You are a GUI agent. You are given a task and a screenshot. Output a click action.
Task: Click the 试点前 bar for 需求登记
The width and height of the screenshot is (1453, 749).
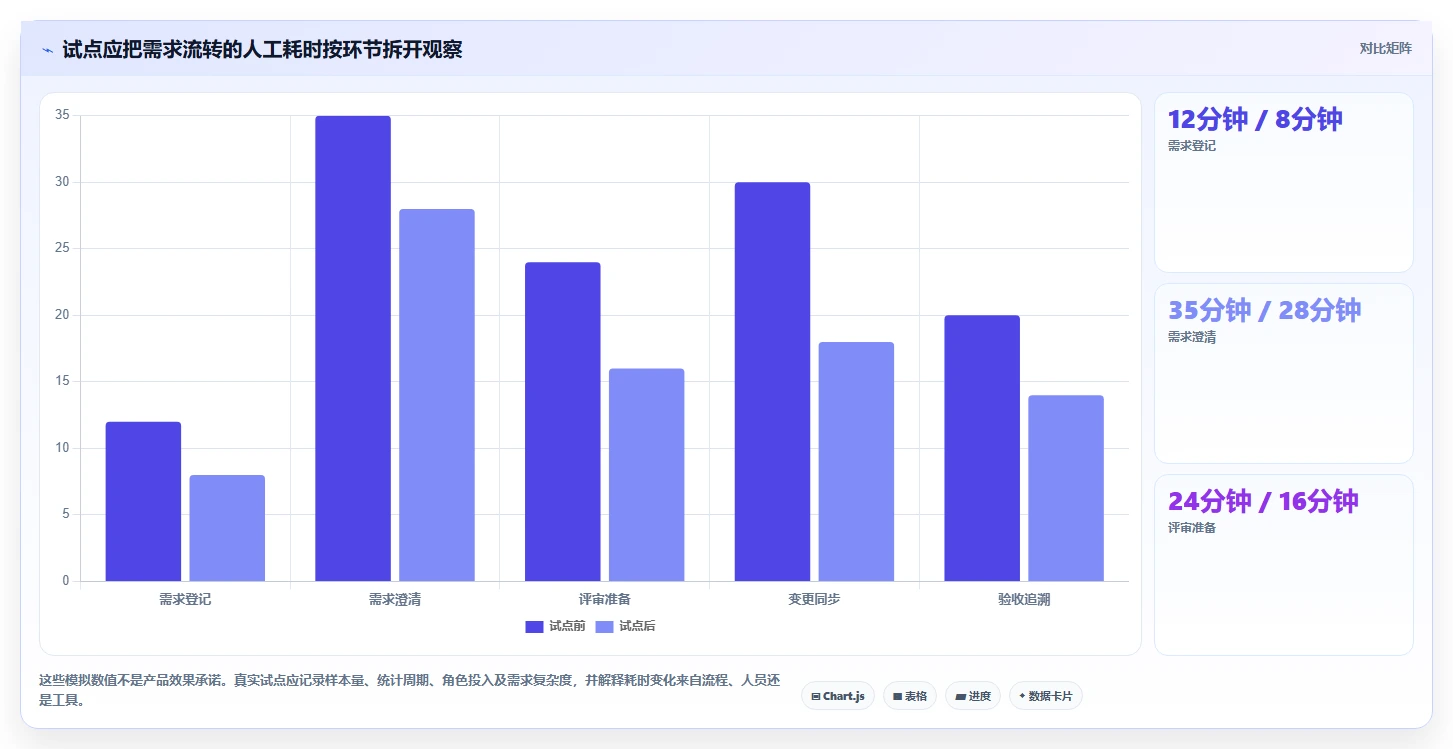(143, 501)
